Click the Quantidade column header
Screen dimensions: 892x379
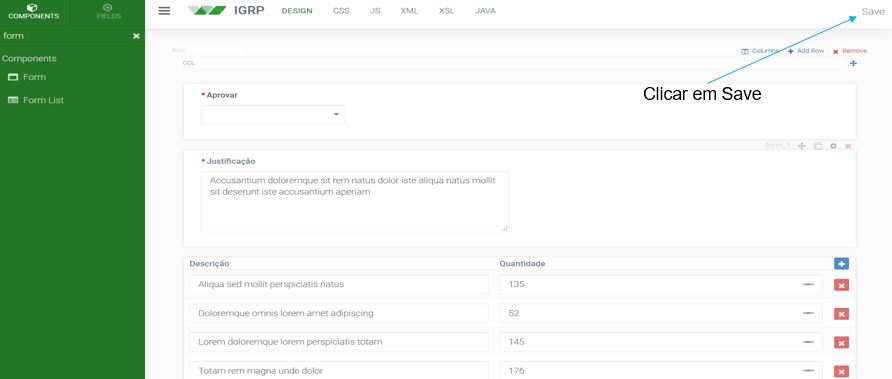tap(522, 263)
